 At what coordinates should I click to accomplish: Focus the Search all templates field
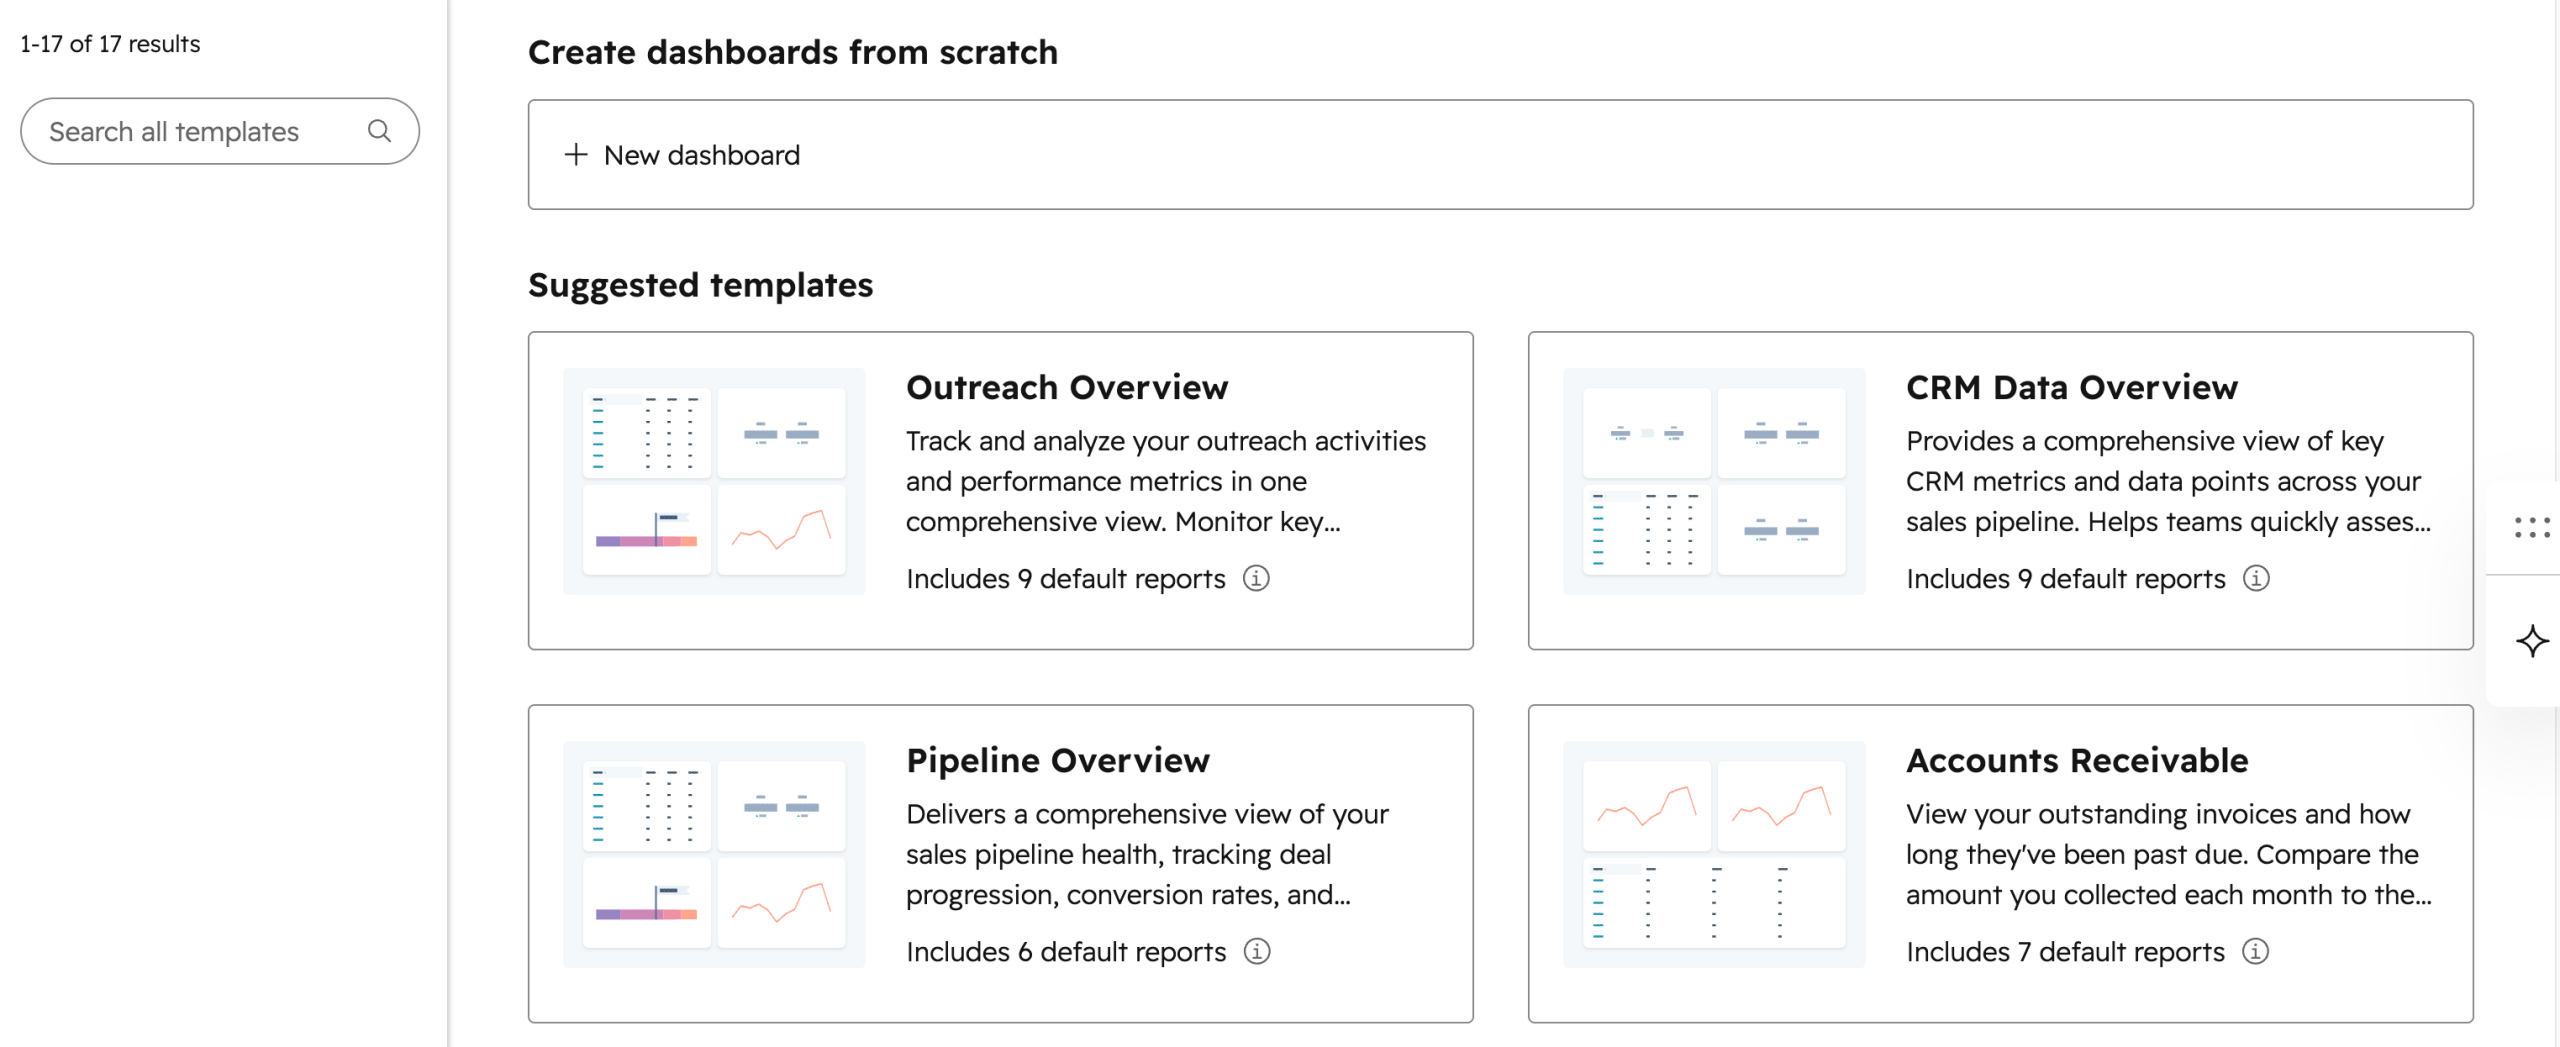[x=219, y=131]
